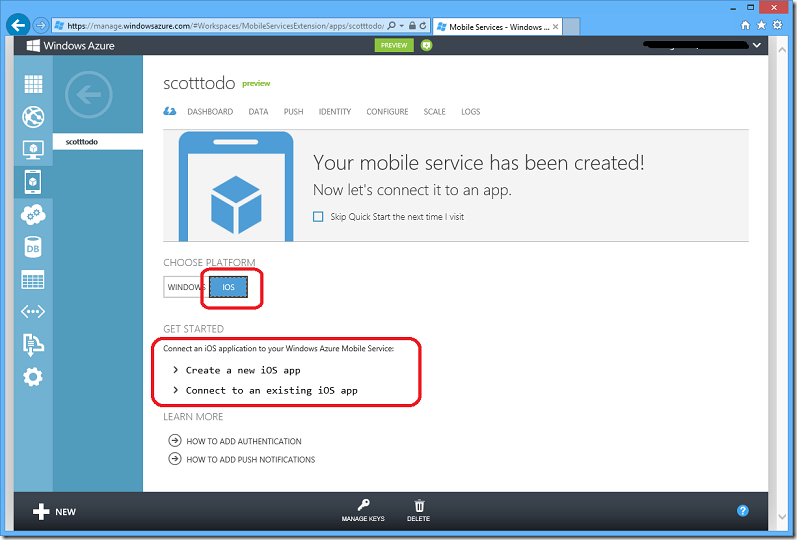Open the All Items grid icon in sidebar

point(33,84)
